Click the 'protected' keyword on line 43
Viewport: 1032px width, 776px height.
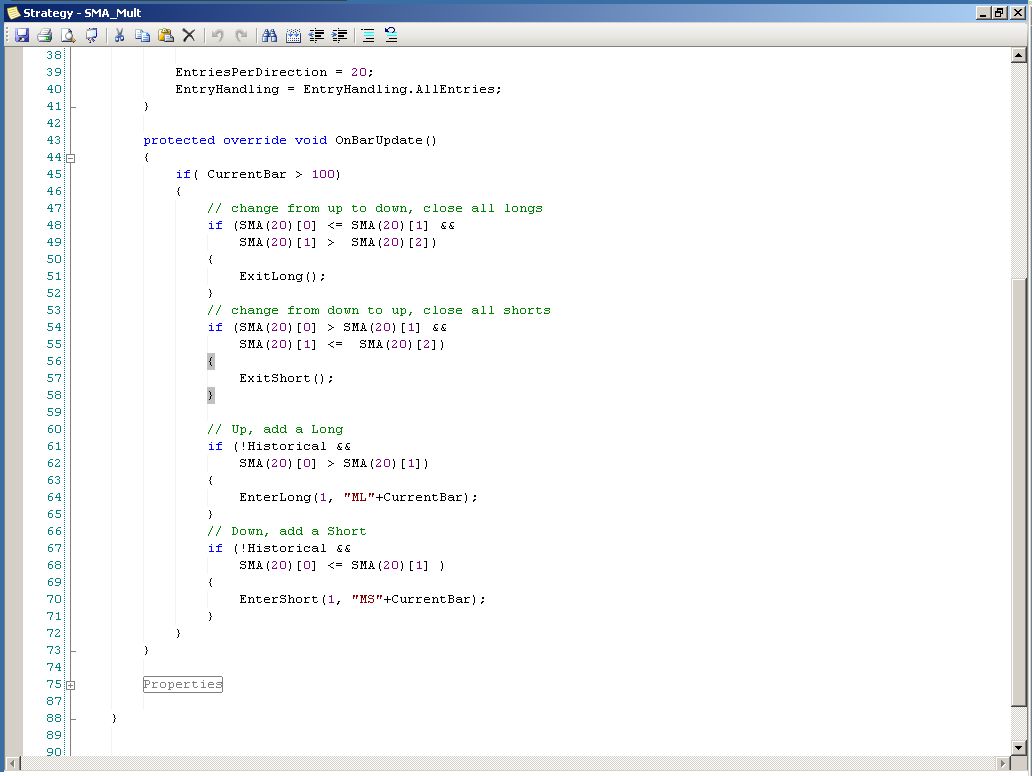tap(179, 140)
